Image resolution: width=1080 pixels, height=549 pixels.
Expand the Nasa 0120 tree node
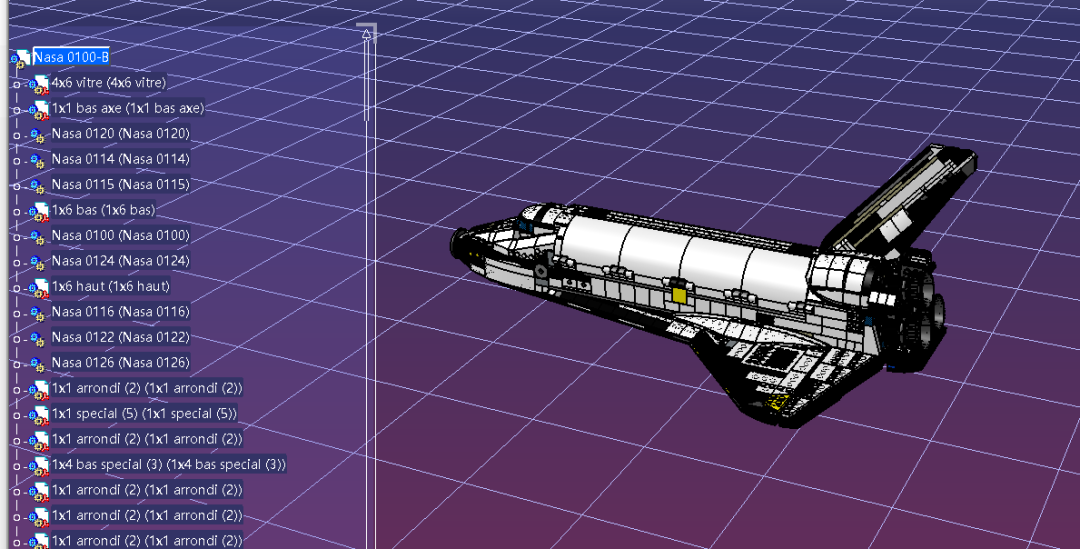[17, 136]
